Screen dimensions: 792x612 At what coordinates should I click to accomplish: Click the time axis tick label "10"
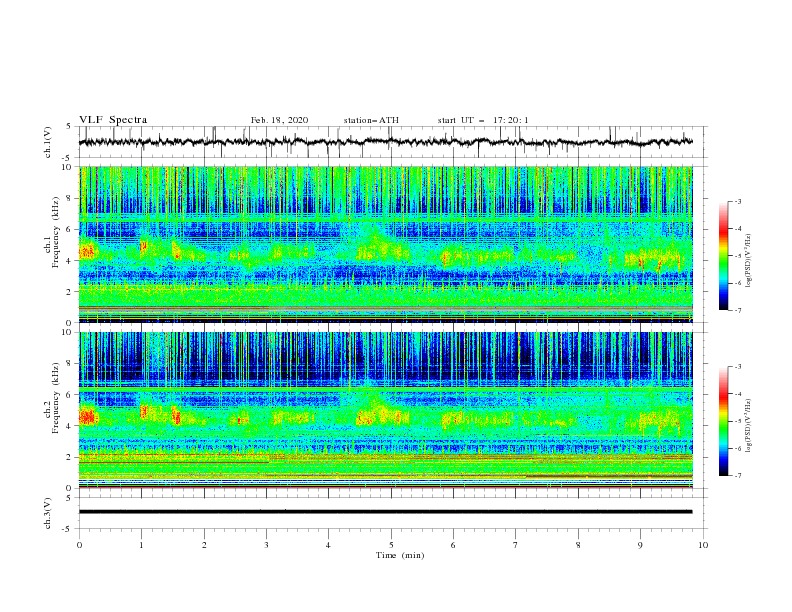[703, 545]
